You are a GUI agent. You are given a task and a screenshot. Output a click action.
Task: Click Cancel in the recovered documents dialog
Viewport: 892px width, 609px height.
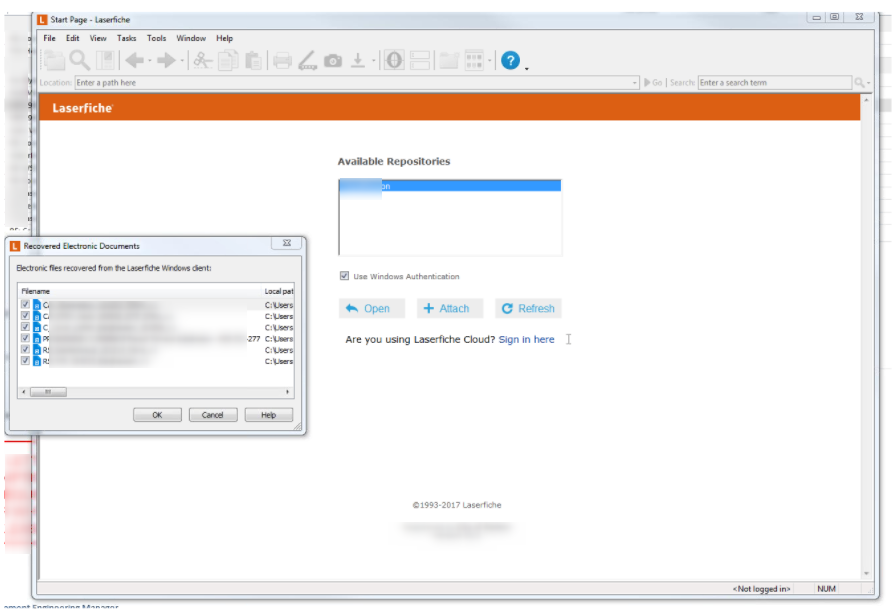213,415
